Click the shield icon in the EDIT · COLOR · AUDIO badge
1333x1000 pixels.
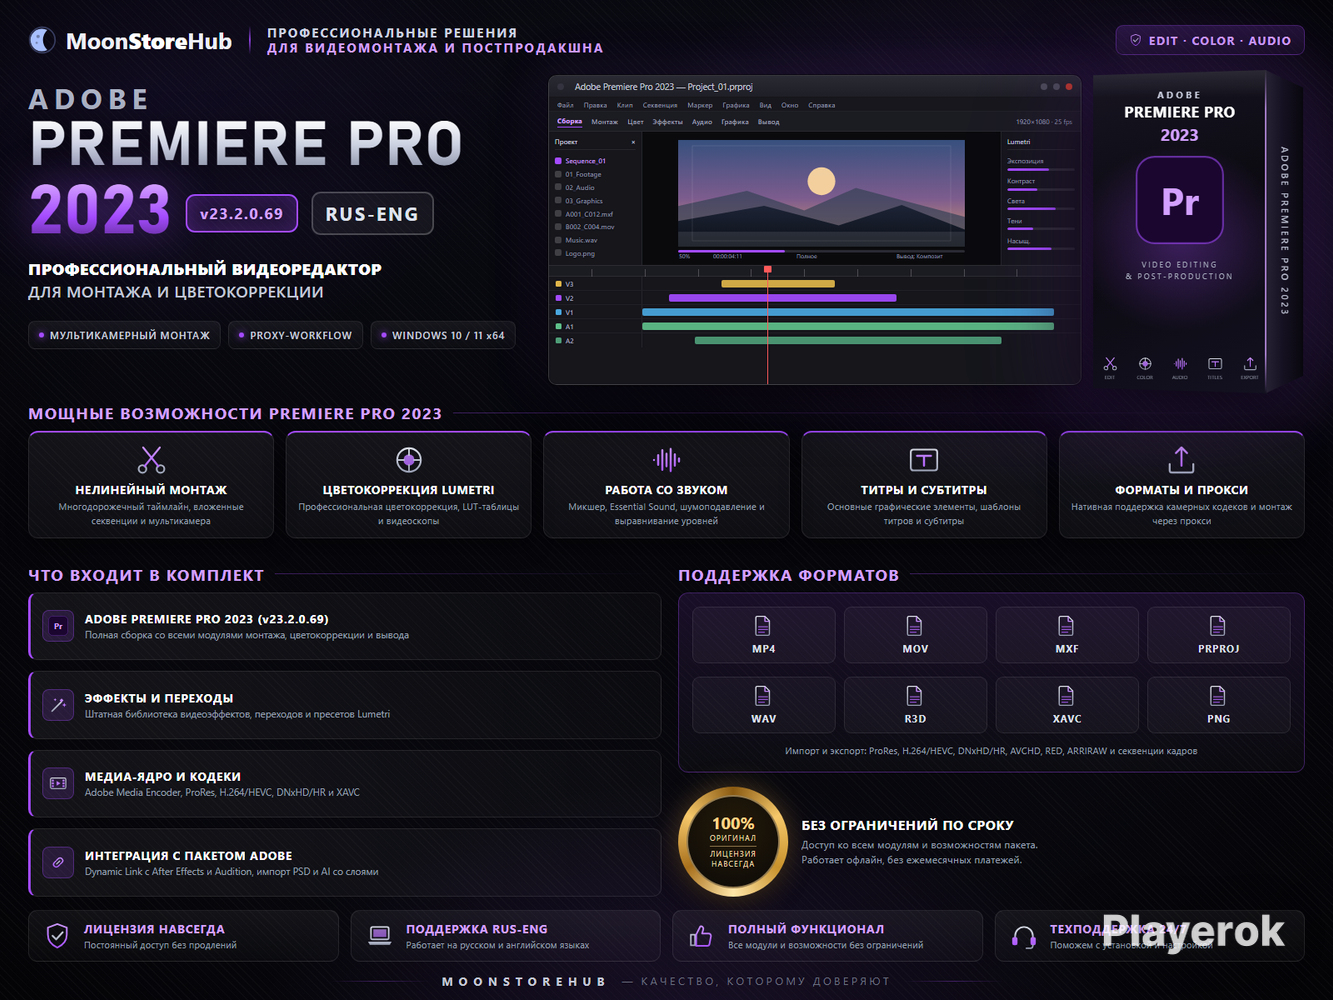[1135, 40]
